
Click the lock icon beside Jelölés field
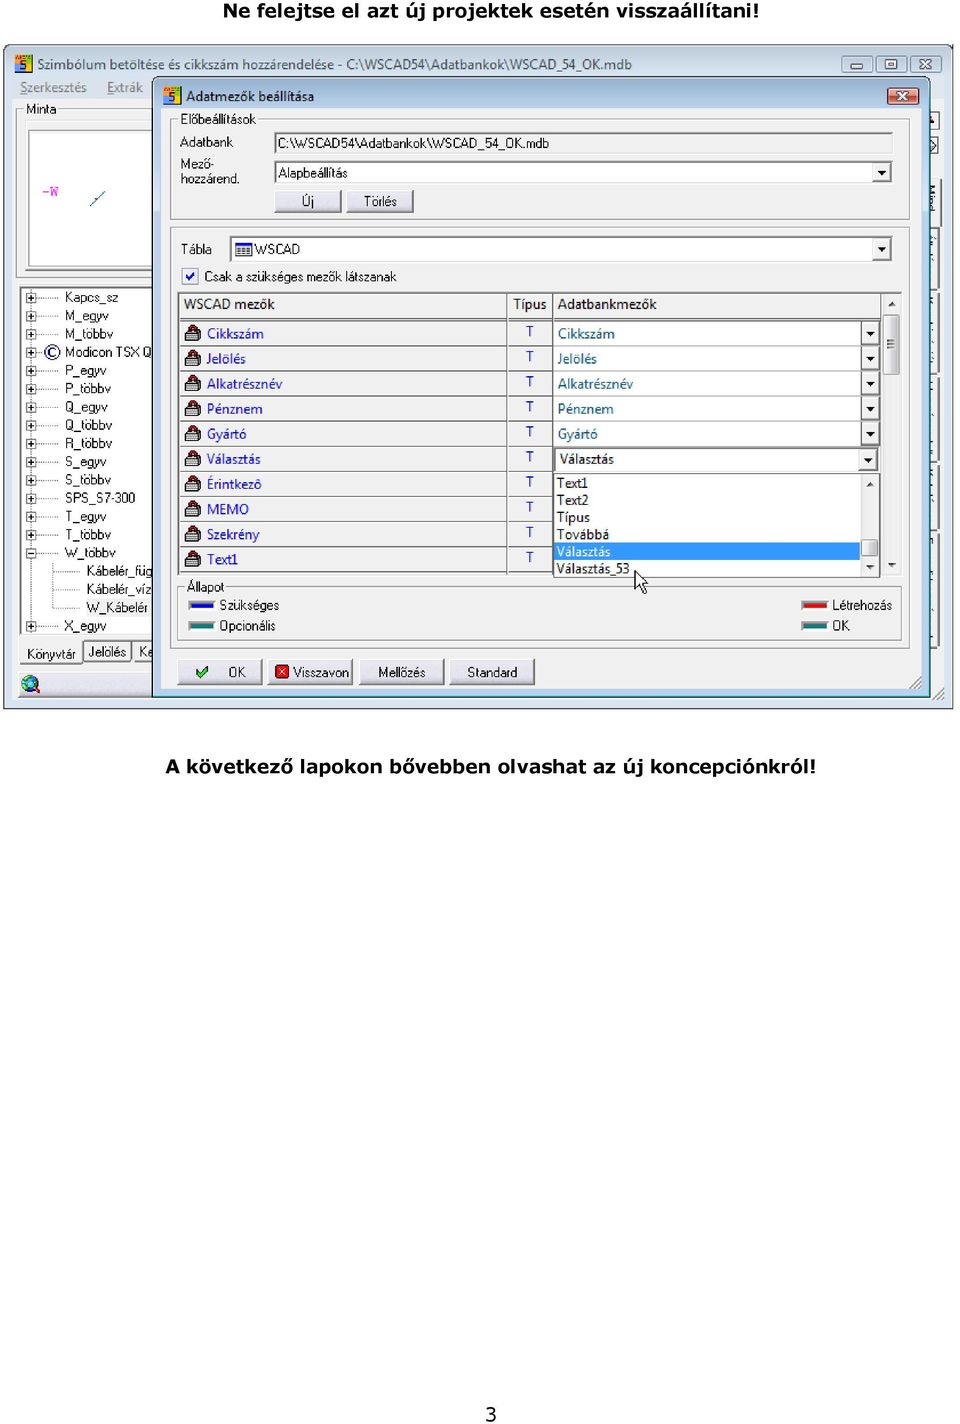pos(193,358)
